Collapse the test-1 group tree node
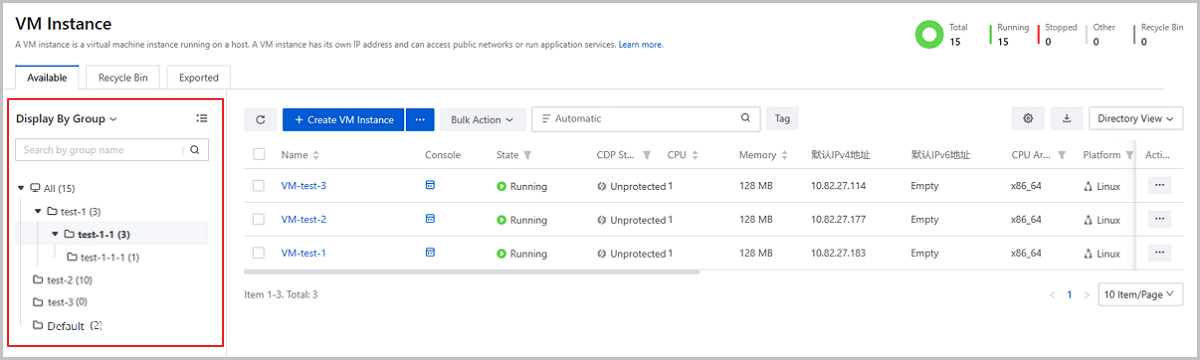1200x360 pixels. 38,211
